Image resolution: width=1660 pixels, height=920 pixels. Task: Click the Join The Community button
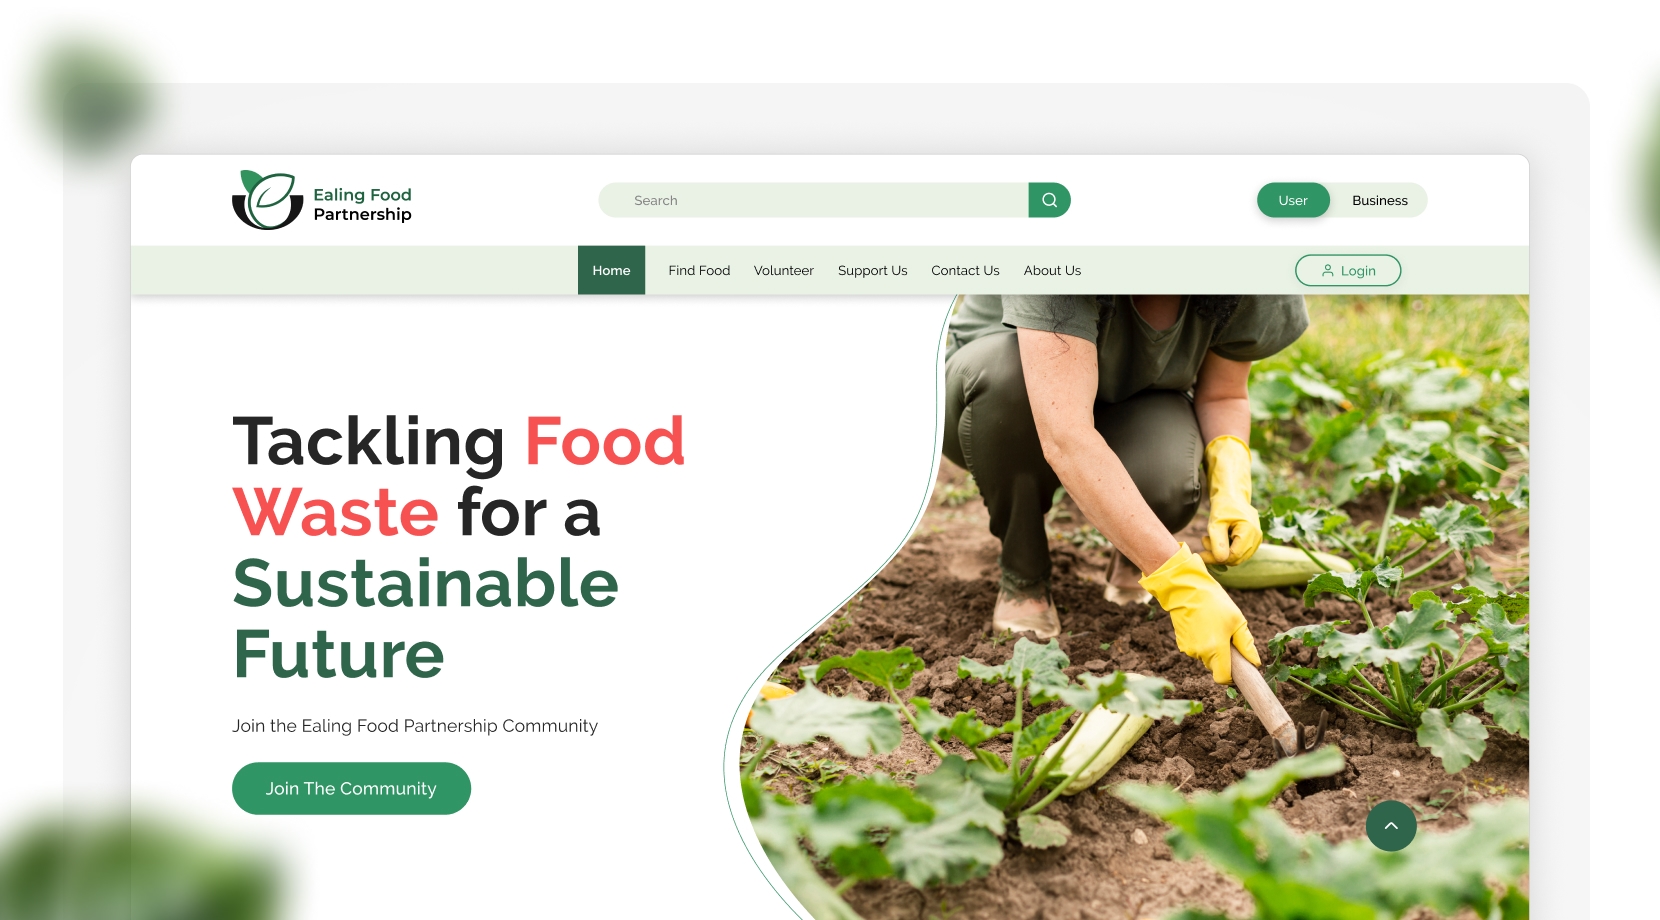351,788
